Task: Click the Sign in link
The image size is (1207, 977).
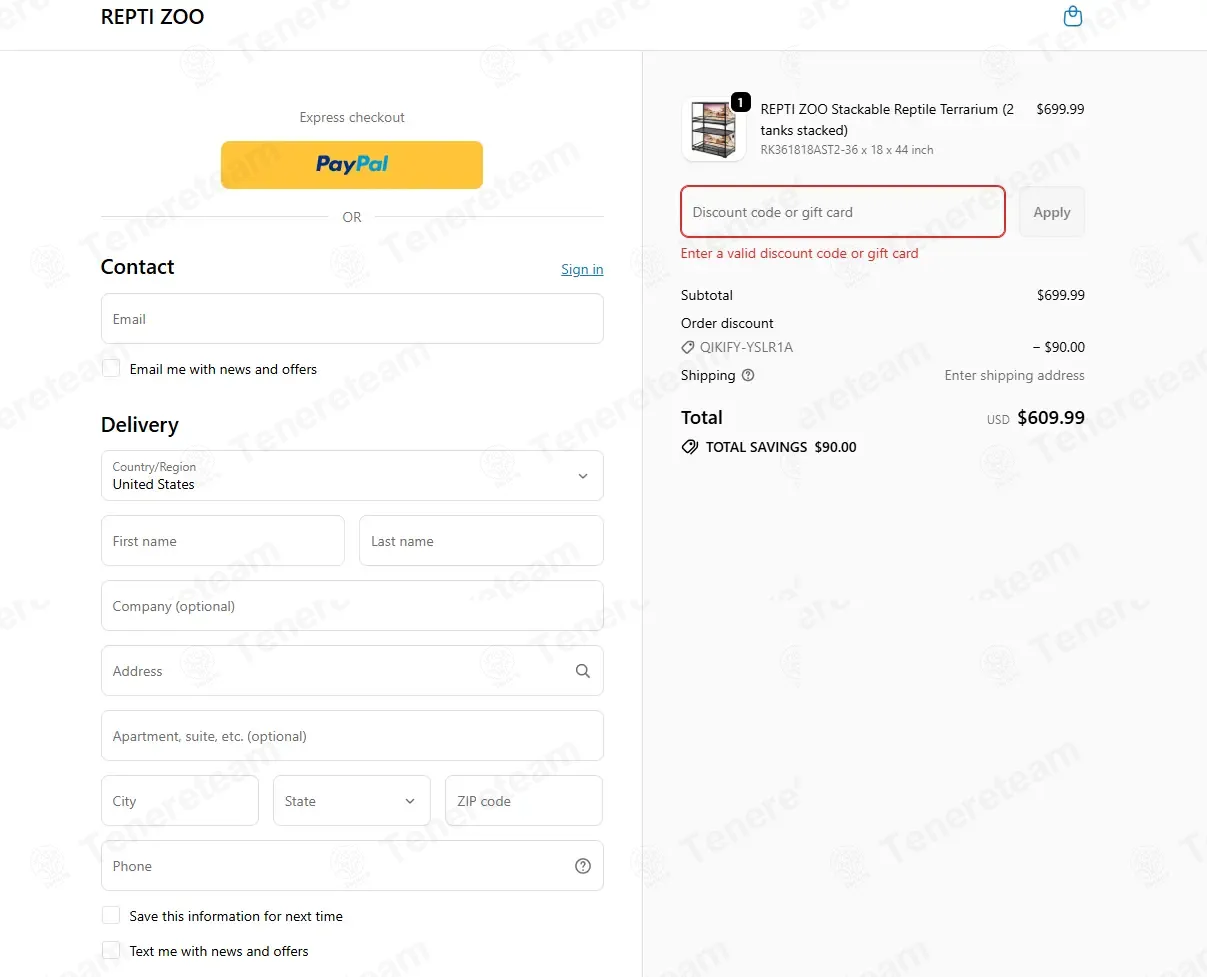Action: pos(582,269)
